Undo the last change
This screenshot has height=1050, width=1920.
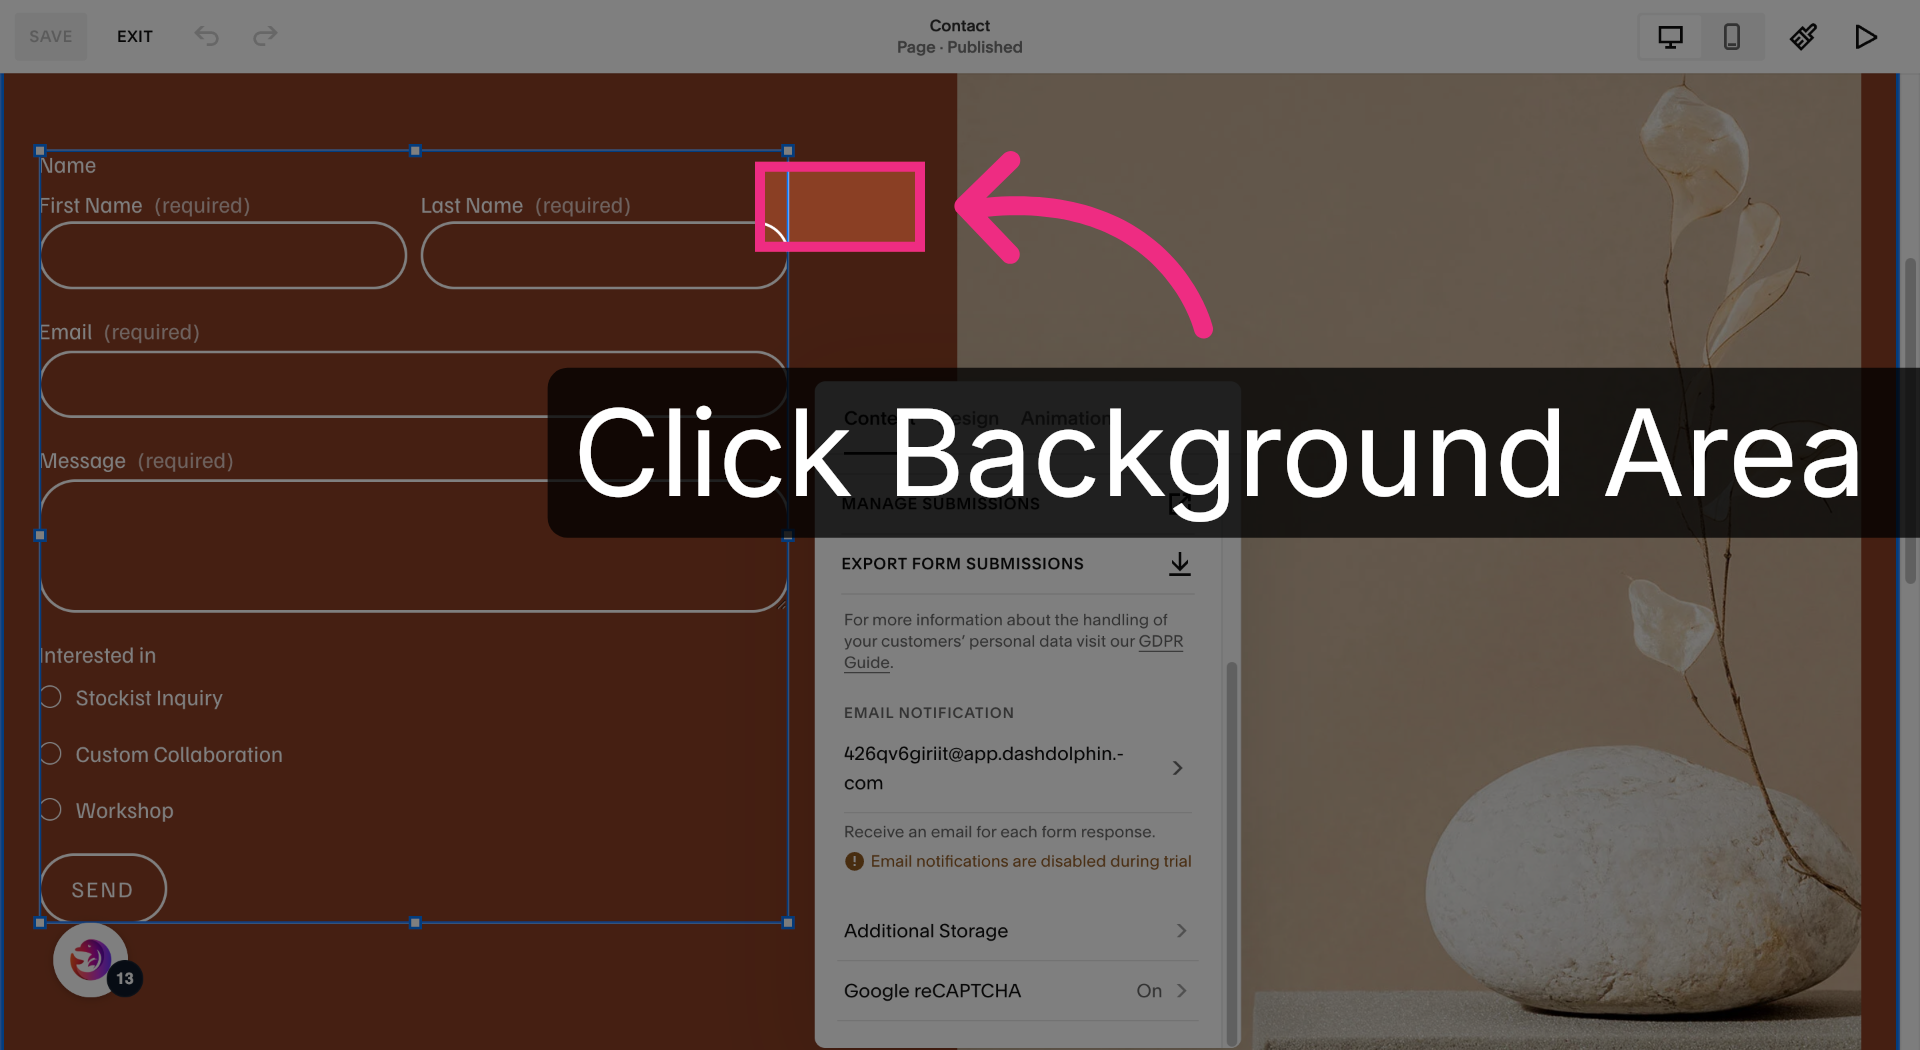(x=207, y=36)
